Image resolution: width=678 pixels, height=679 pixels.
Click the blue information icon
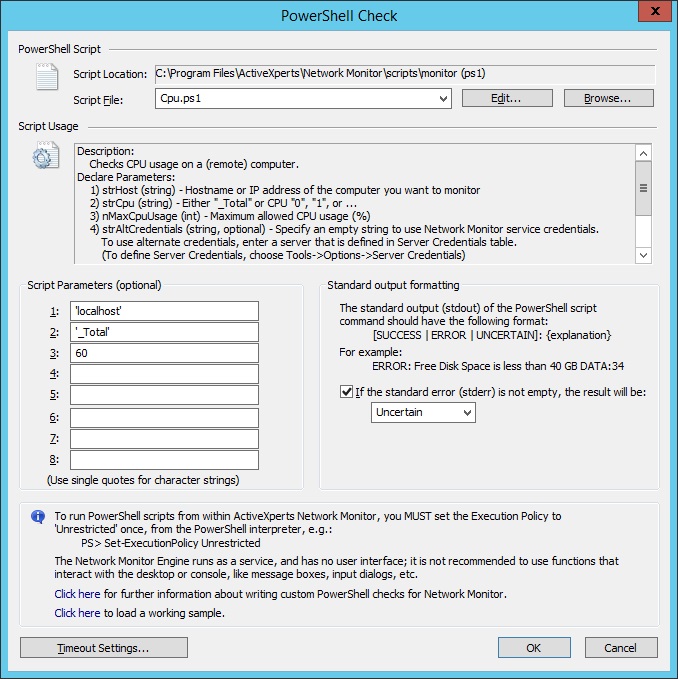point(38,517)
